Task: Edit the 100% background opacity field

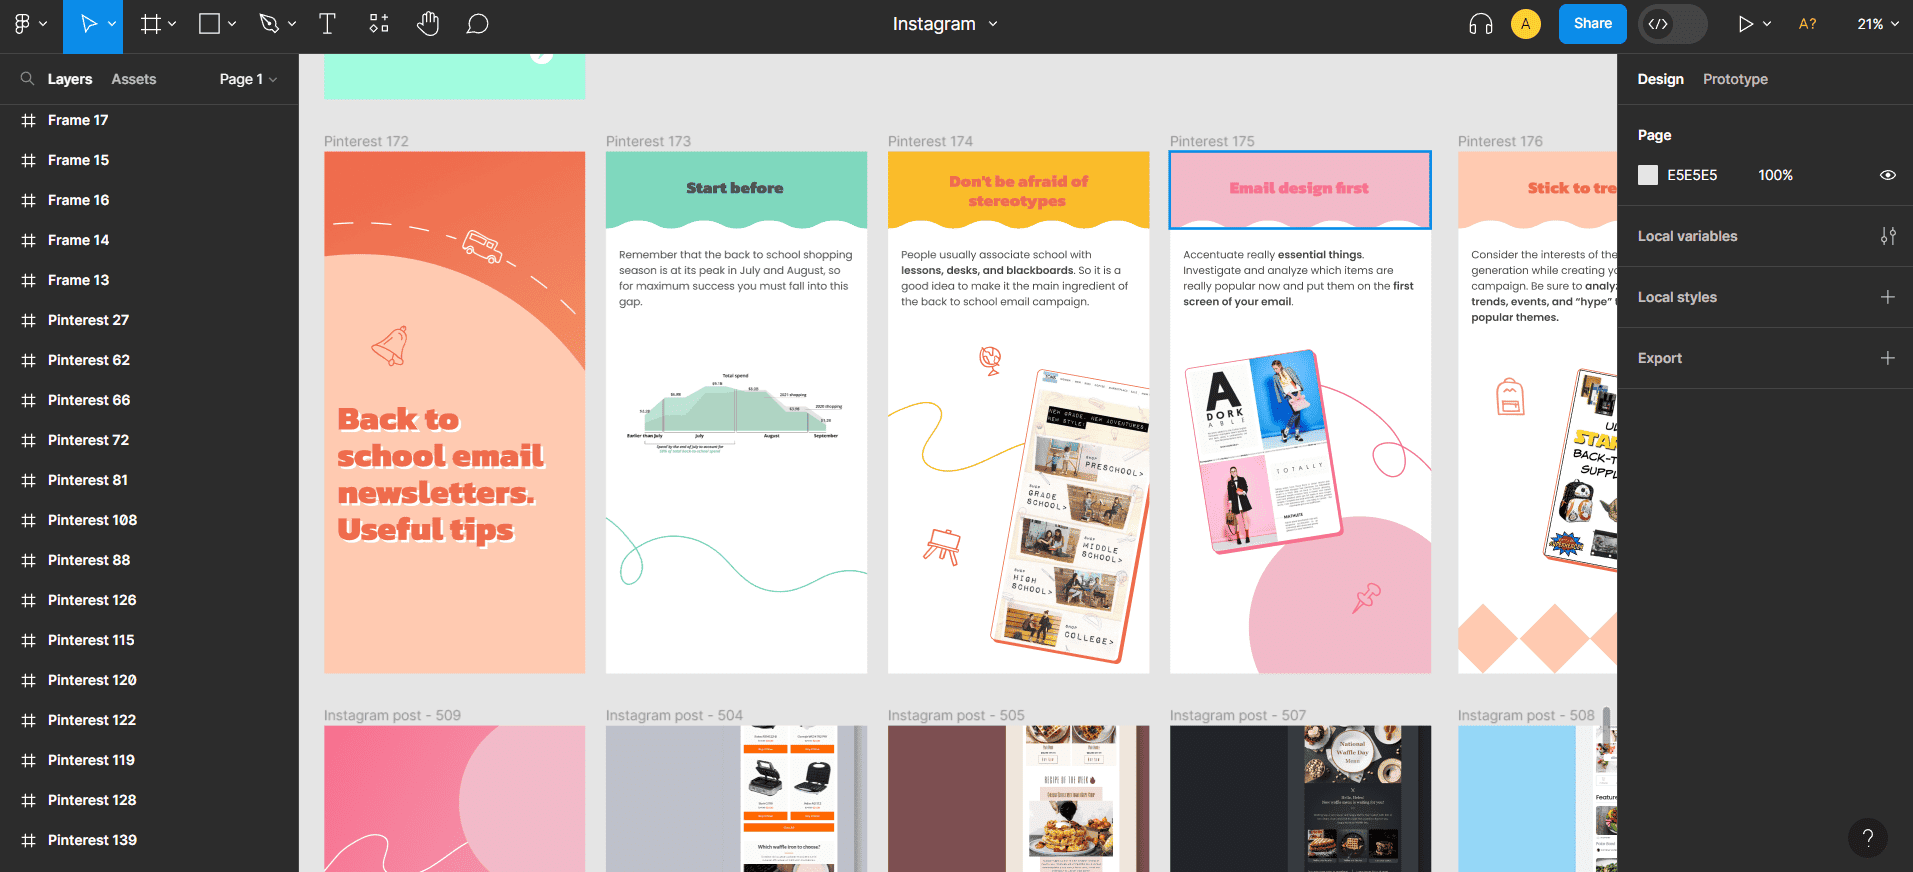Action: [x=1776, y=175]
